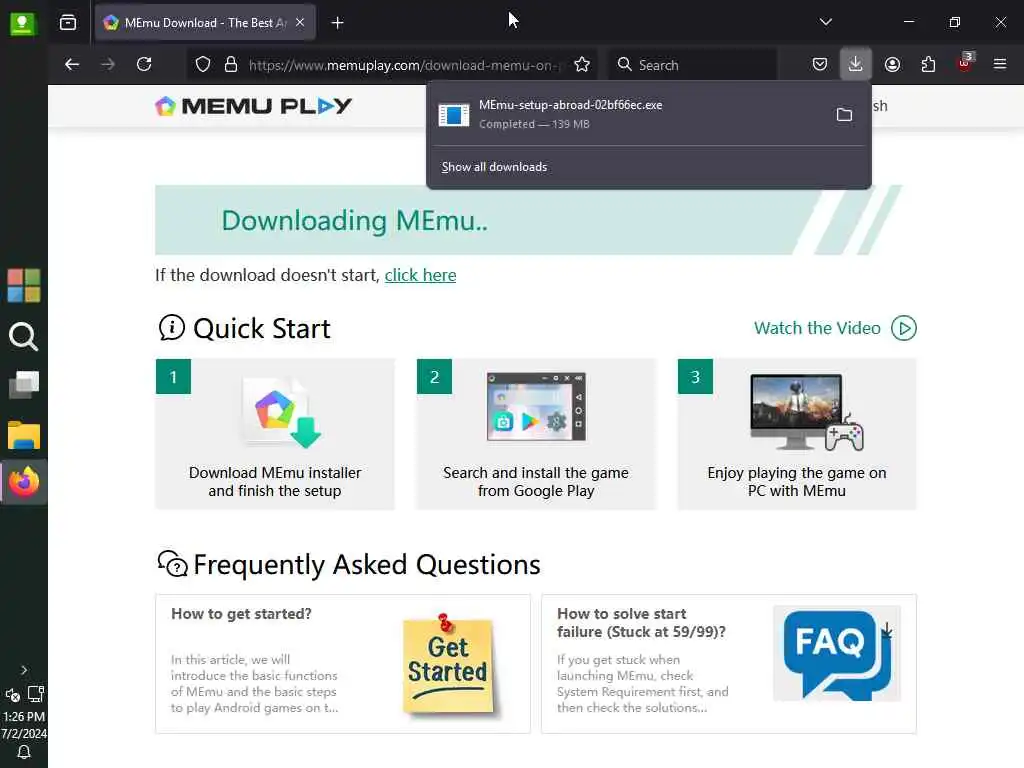The image size is (1024, 768).
Task: Reload the current page
Action: (144, 64)
